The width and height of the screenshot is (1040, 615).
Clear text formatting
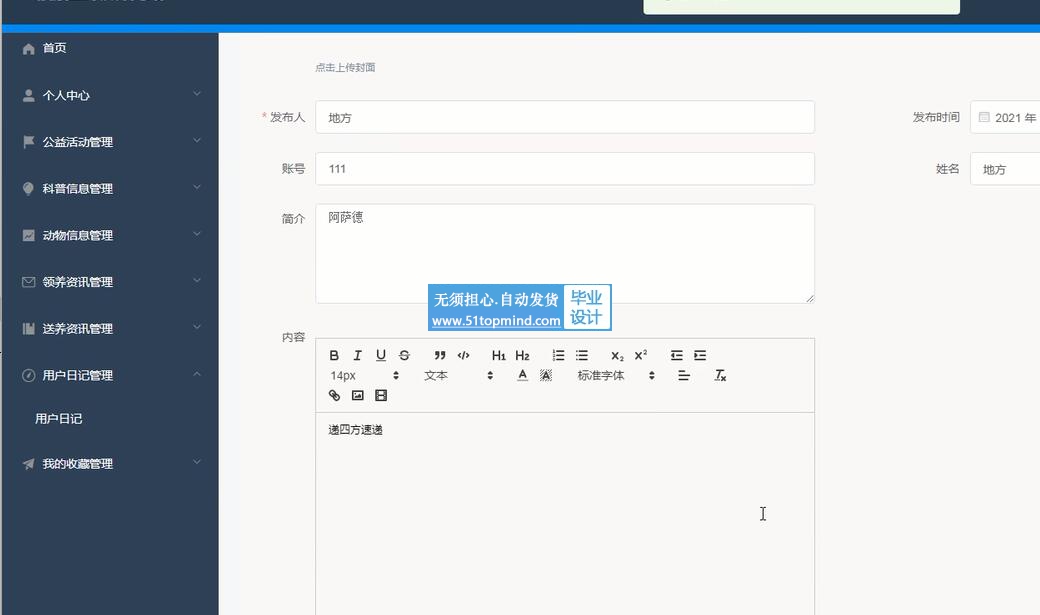[x=720, y=376]
